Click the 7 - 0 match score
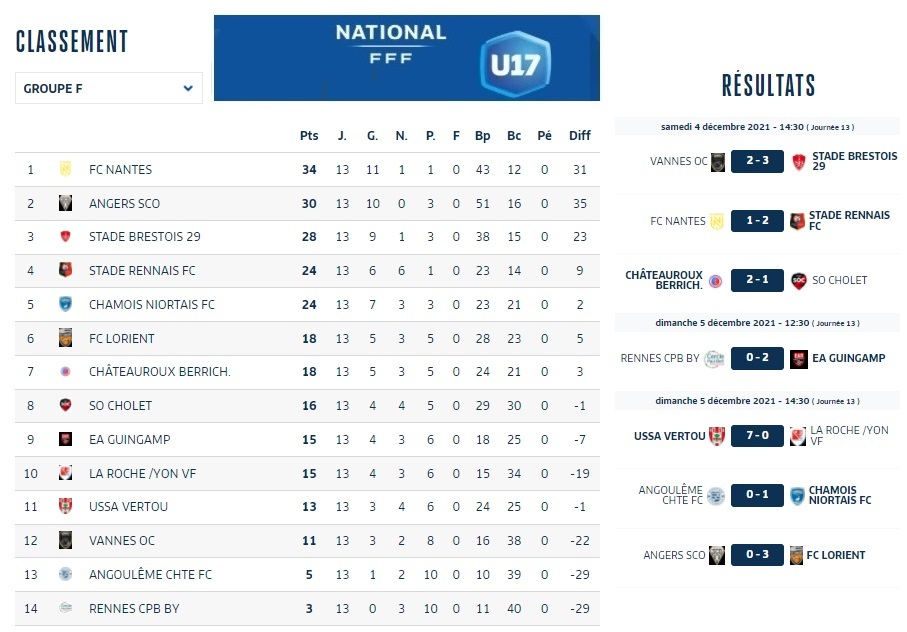Screen dimensions: 907x632 pos(757,436)
